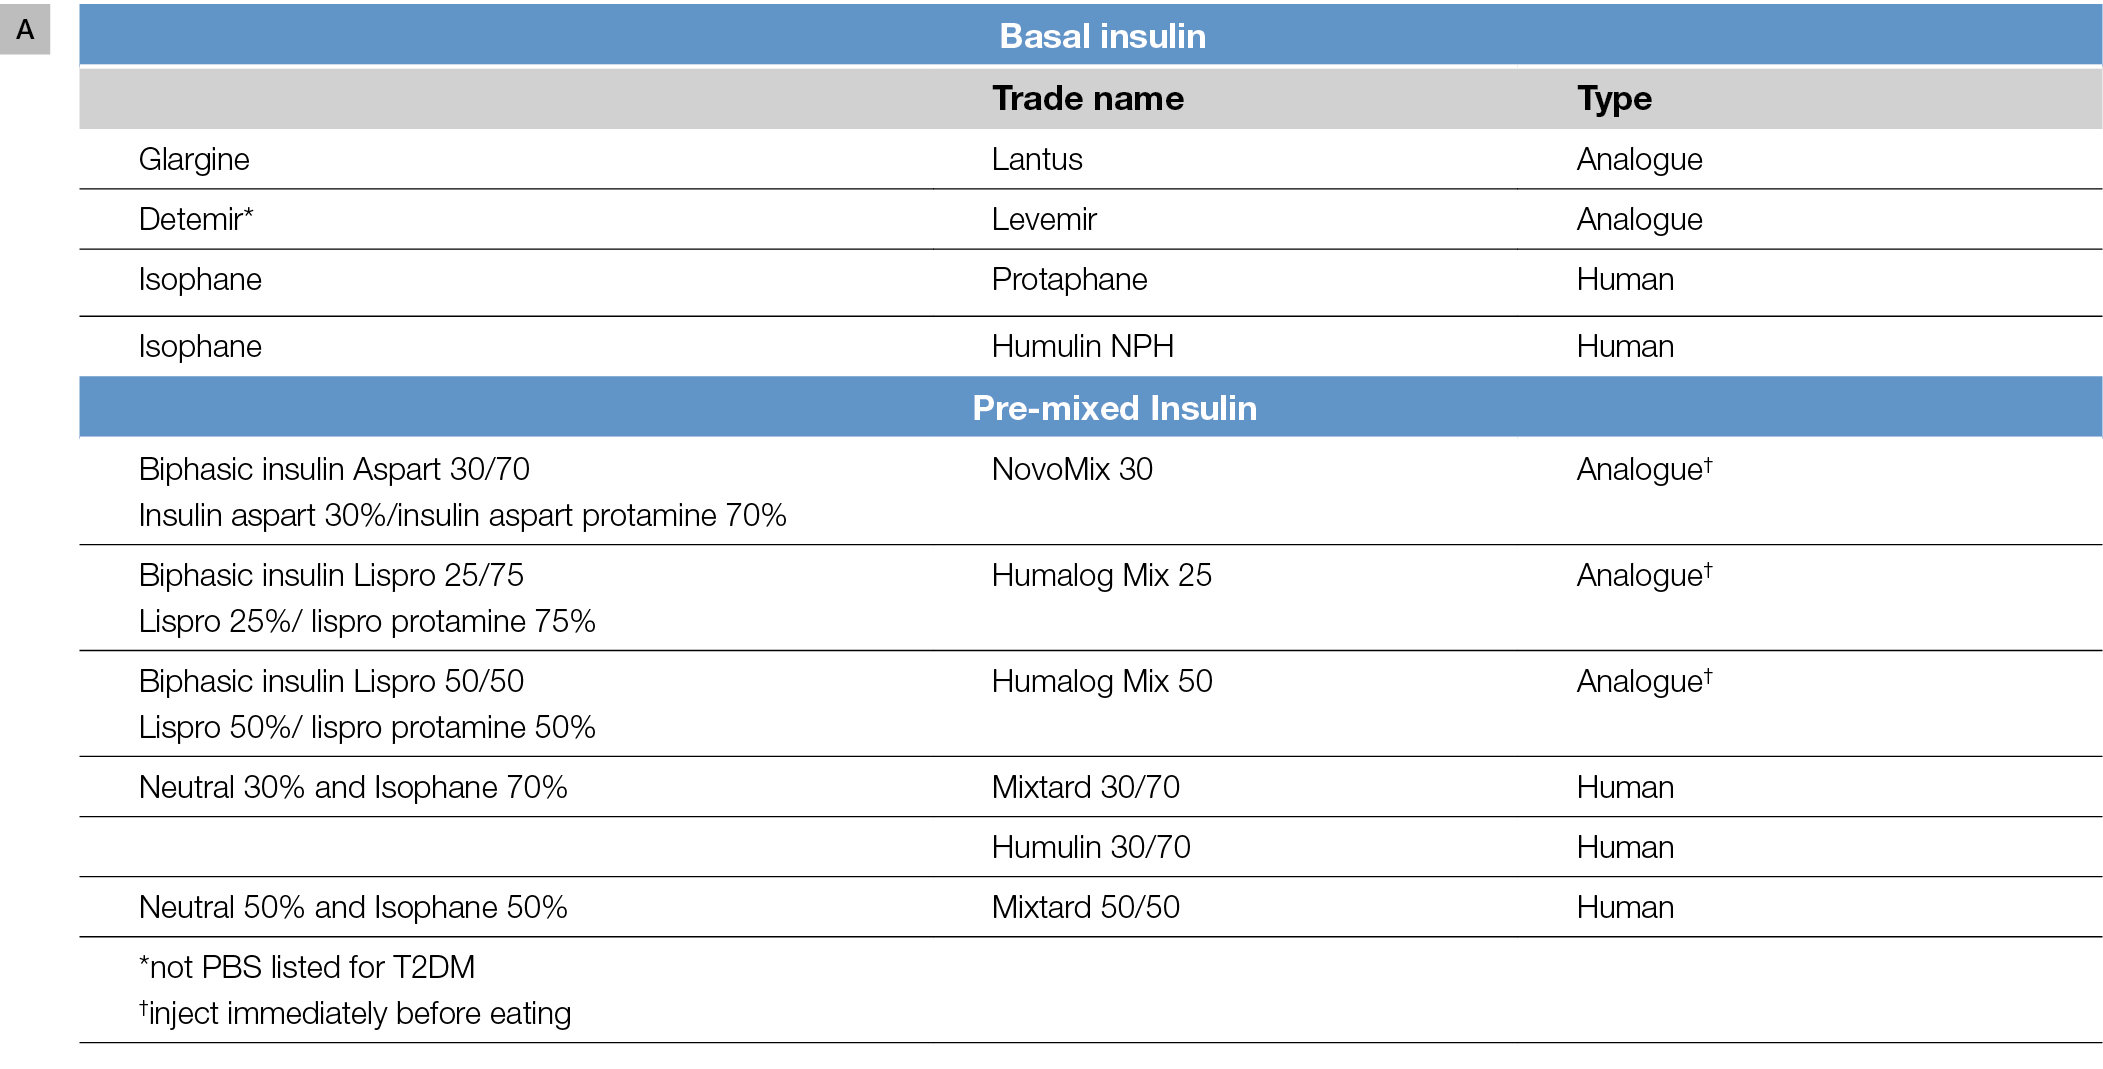Screen dimensions: 2103x1069
Task: Click the 'Protaphane' cell
Action: 1069,280
